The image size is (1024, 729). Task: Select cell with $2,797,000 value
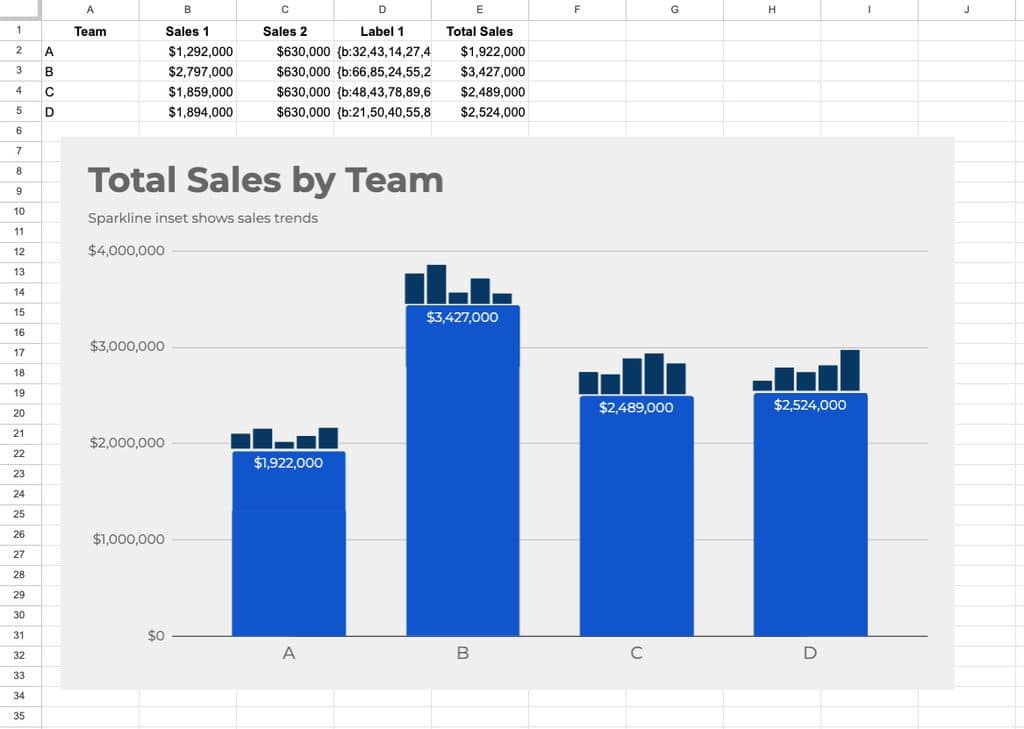tap(187, 72)
